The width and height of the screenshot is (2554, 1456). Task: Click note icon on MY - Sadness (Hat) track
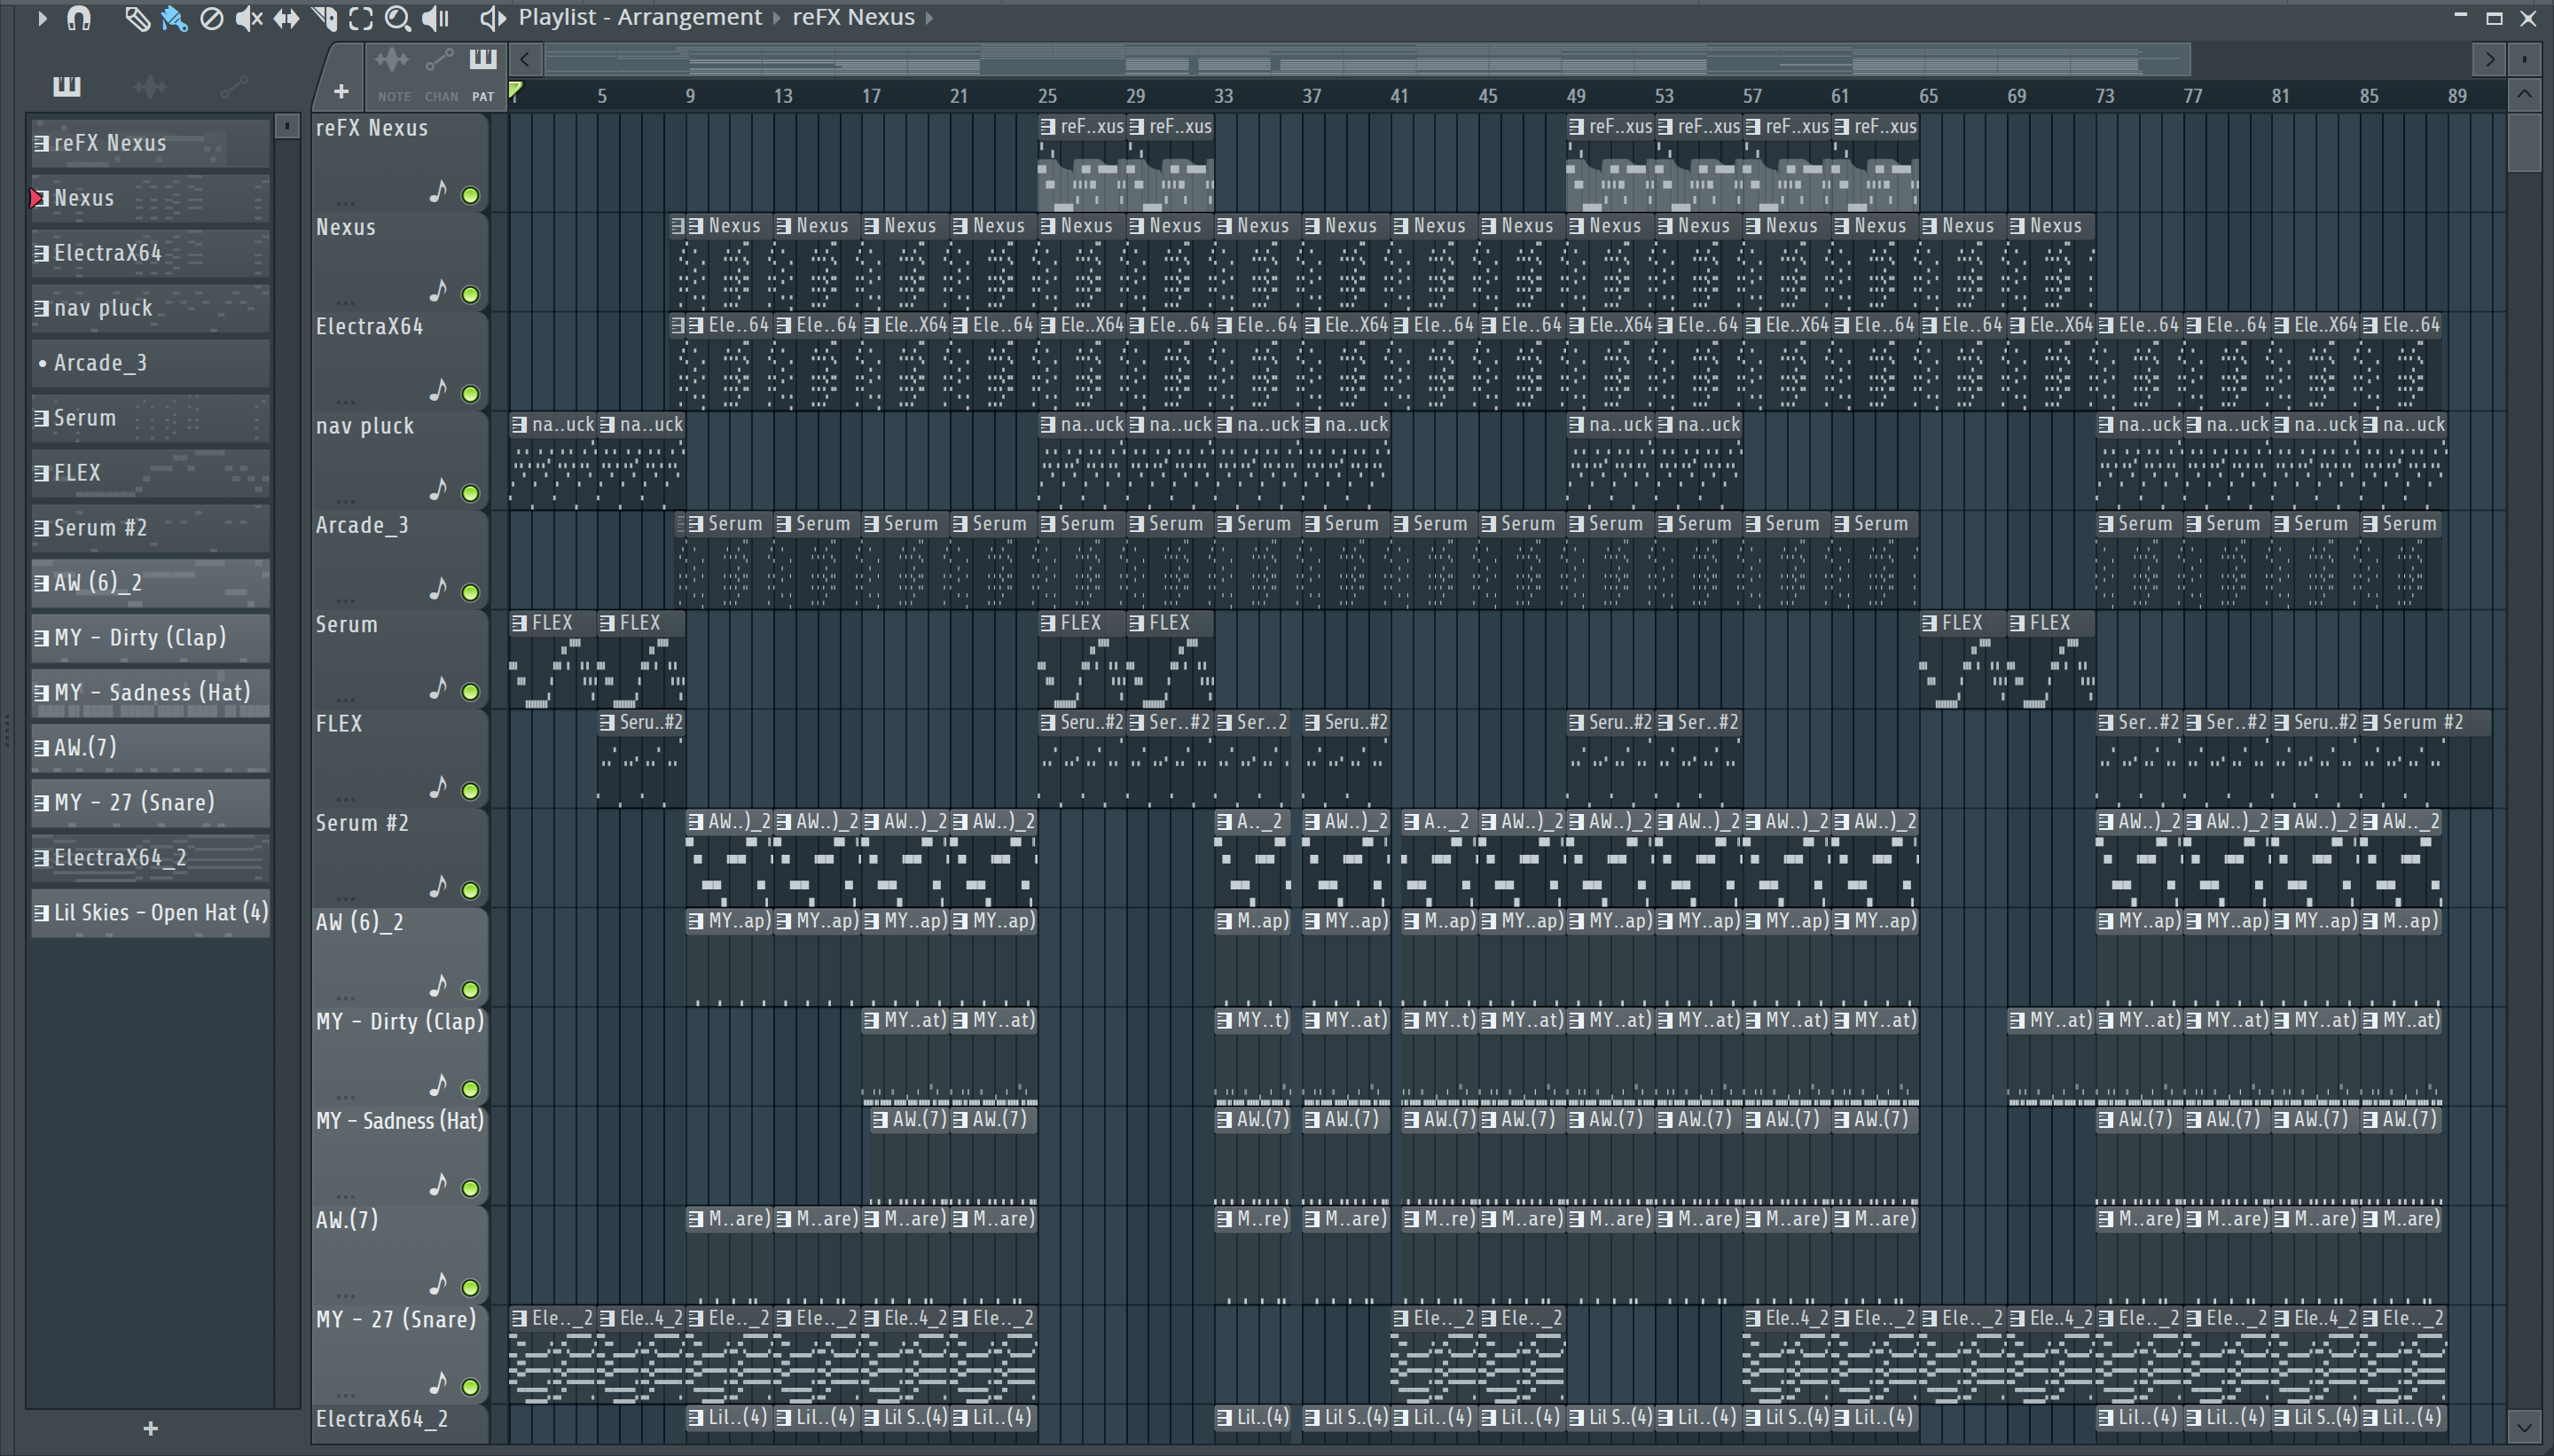(x=438, y=1184)
